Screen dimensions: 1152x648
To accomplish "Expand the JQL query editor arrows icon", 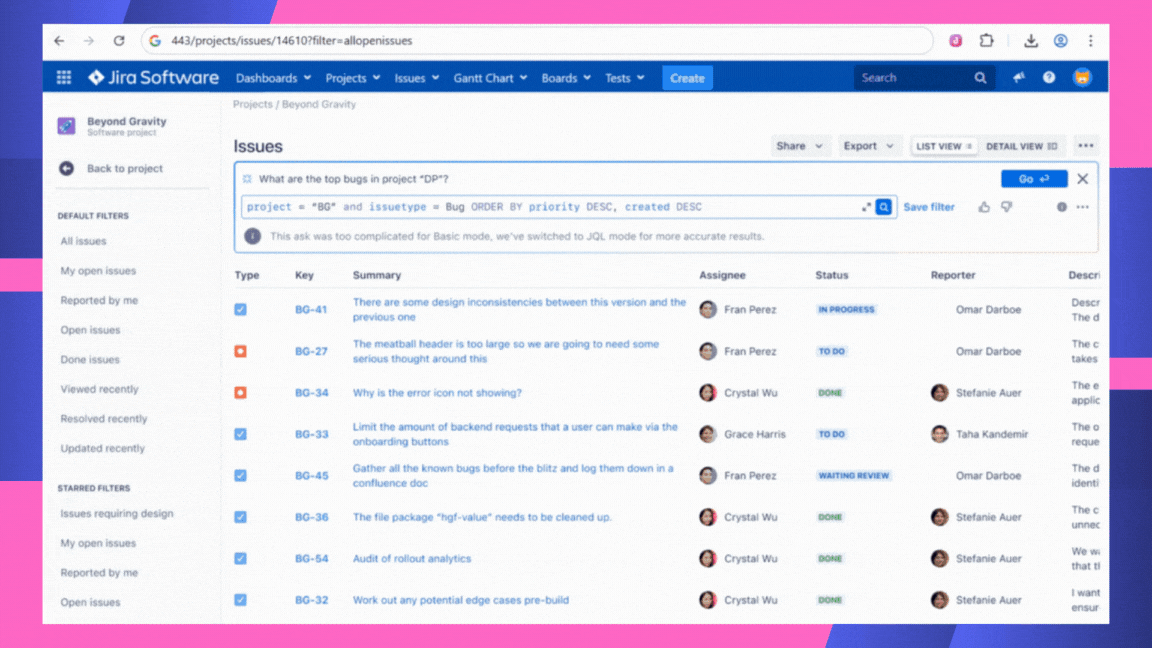I will tap(866, 207).
